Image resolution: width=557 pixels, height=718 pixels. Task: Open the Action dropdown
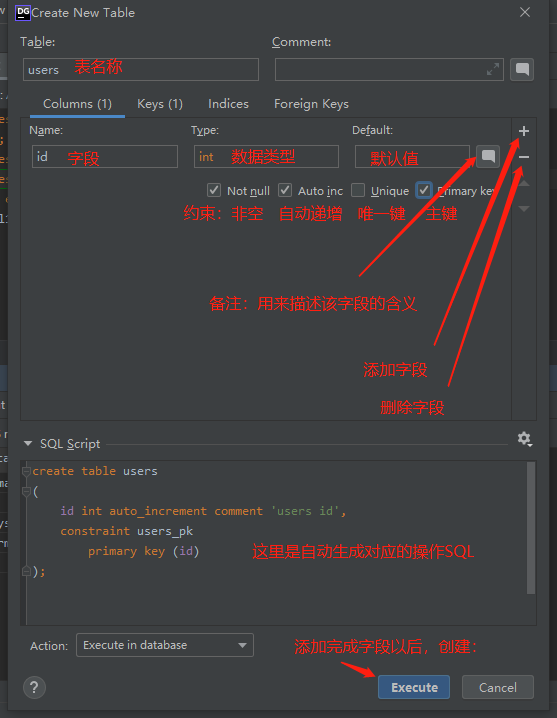pyautogui.click(x=165, y=645)
